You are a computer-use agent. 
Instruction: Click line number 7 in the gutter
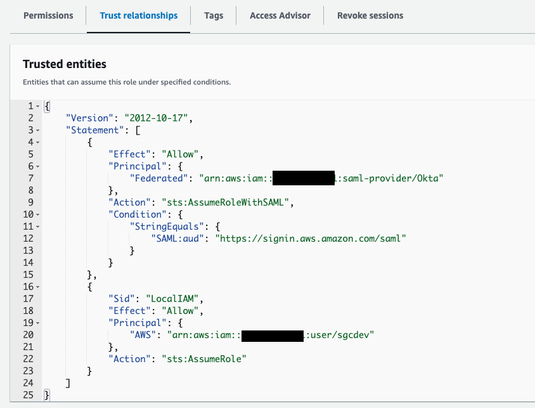pos(31,178)
